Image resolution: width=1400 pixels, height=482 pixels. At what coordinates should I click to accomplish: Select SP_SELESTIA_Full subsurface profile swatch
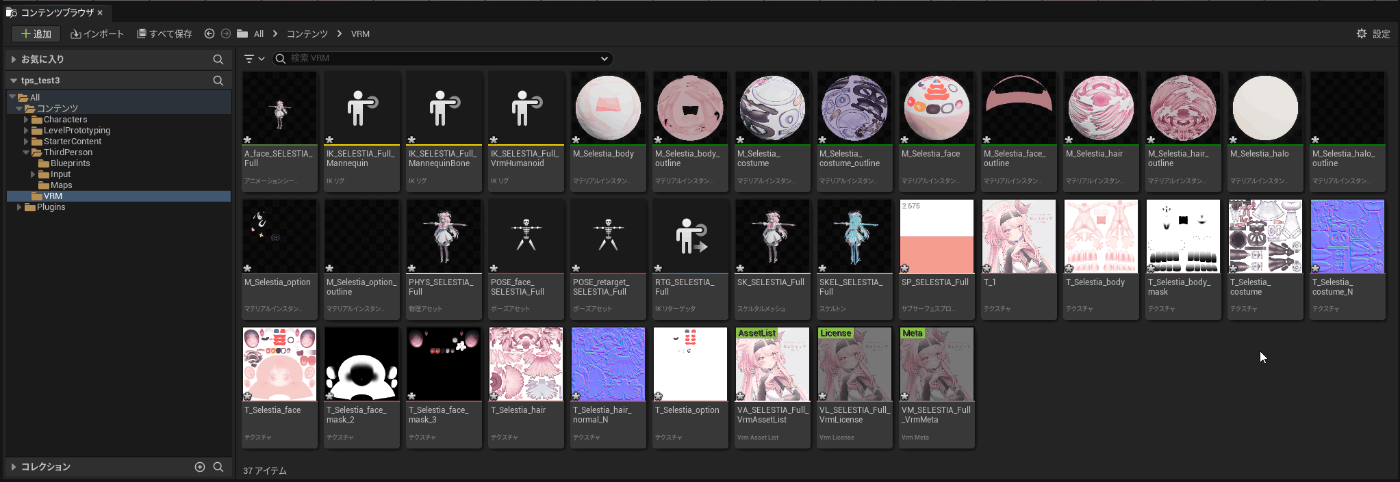pos(936,237)
